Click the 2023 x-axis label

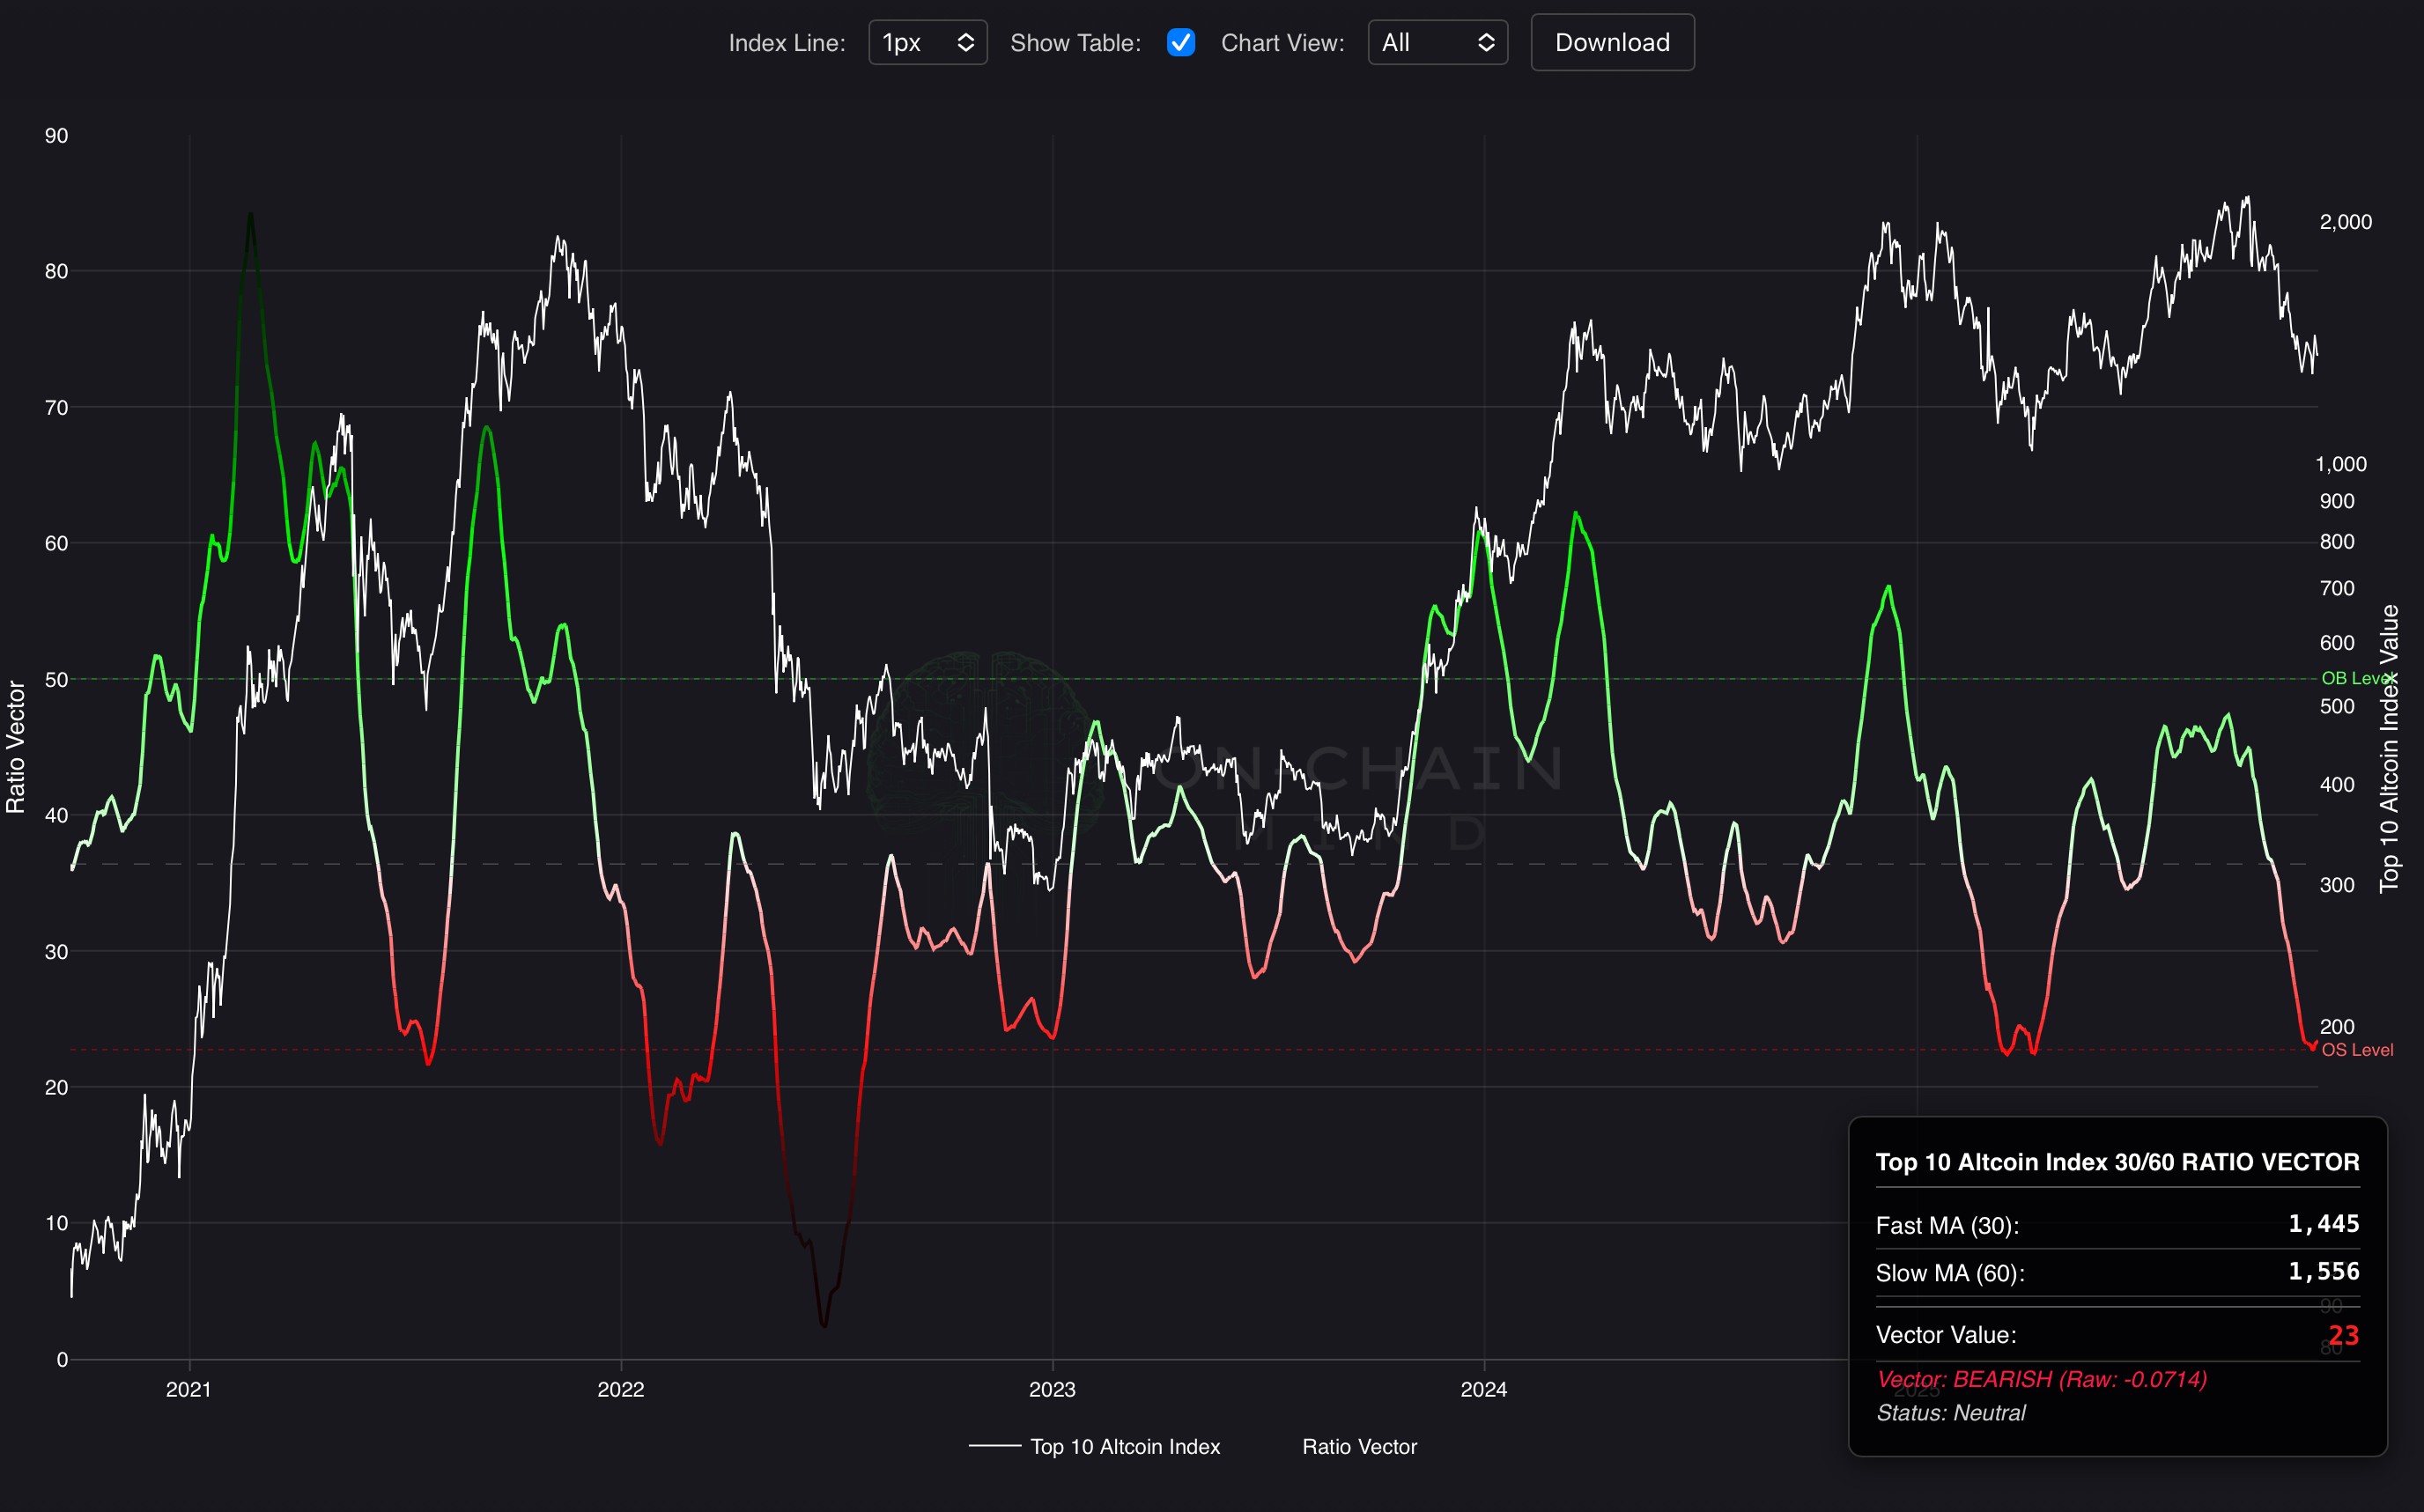(x=1052, y=1389)
